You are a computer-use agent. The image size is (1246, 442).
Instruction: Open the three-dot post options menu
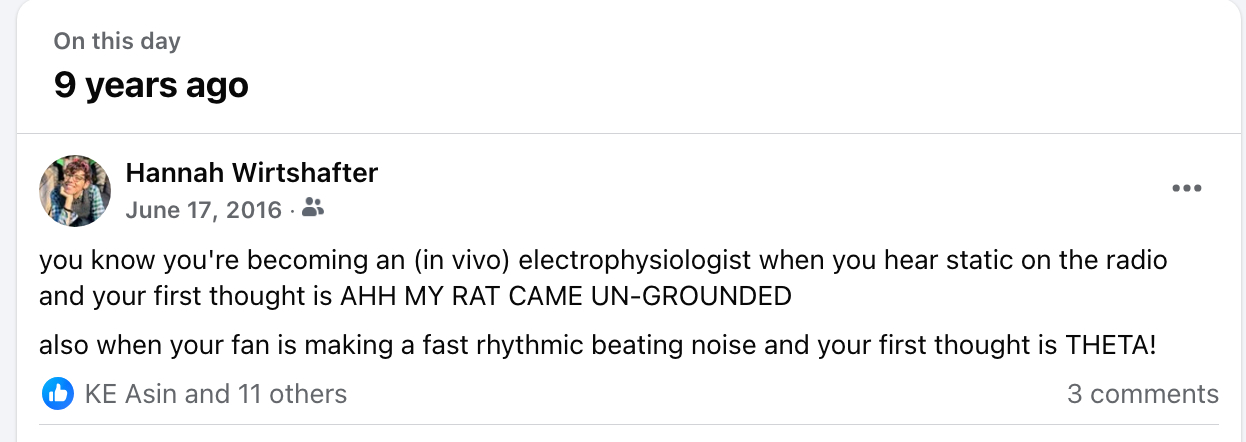1186,188
